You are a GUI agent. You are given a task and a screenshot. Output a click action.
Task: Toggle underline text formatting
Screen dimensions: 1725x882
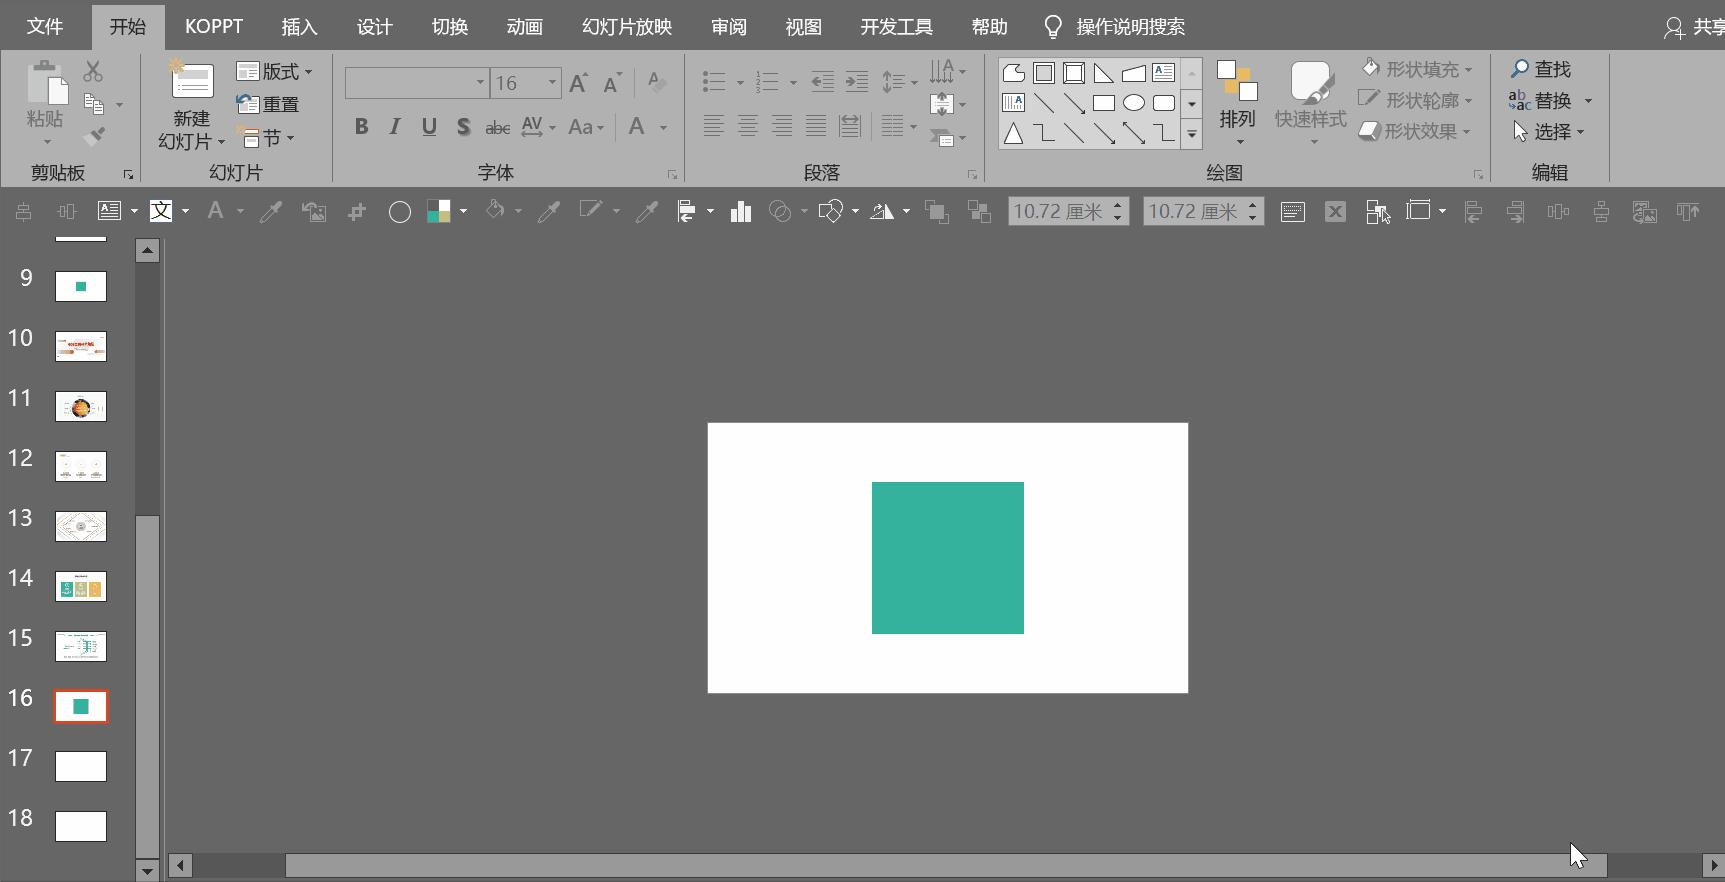tap(429, 127)
